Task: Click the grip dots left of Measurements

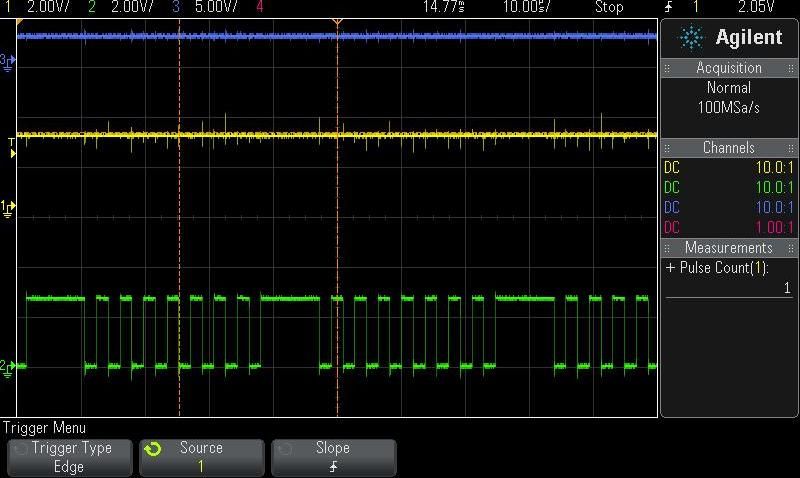Action: coord(667,248)
